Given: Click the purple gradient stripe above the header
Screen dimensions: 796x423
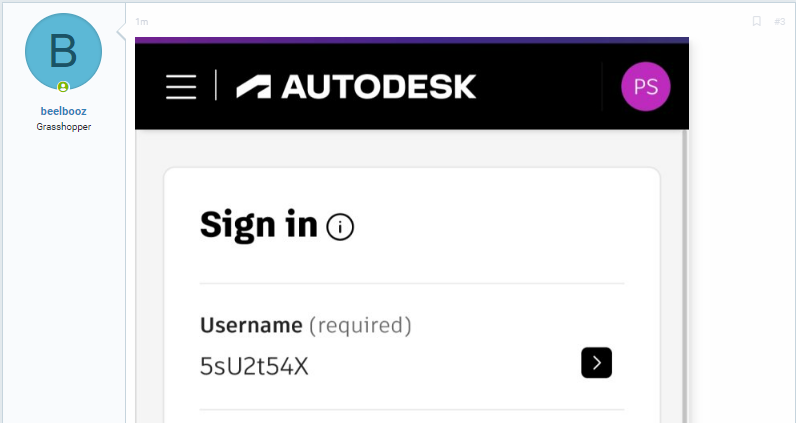Looking at the screenshot, I should pyautogui.click(x=412, y=40).
